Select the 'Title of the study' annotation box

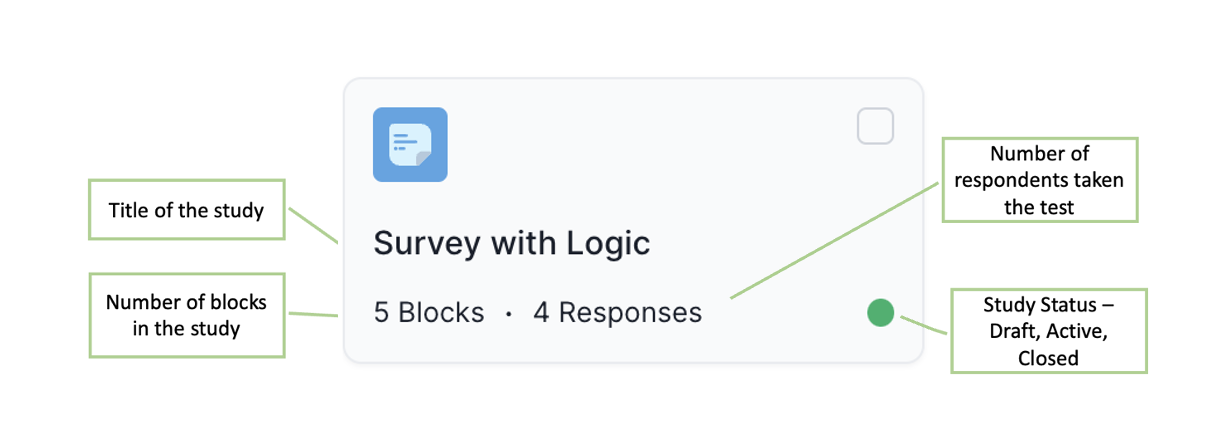coord(187,210)
